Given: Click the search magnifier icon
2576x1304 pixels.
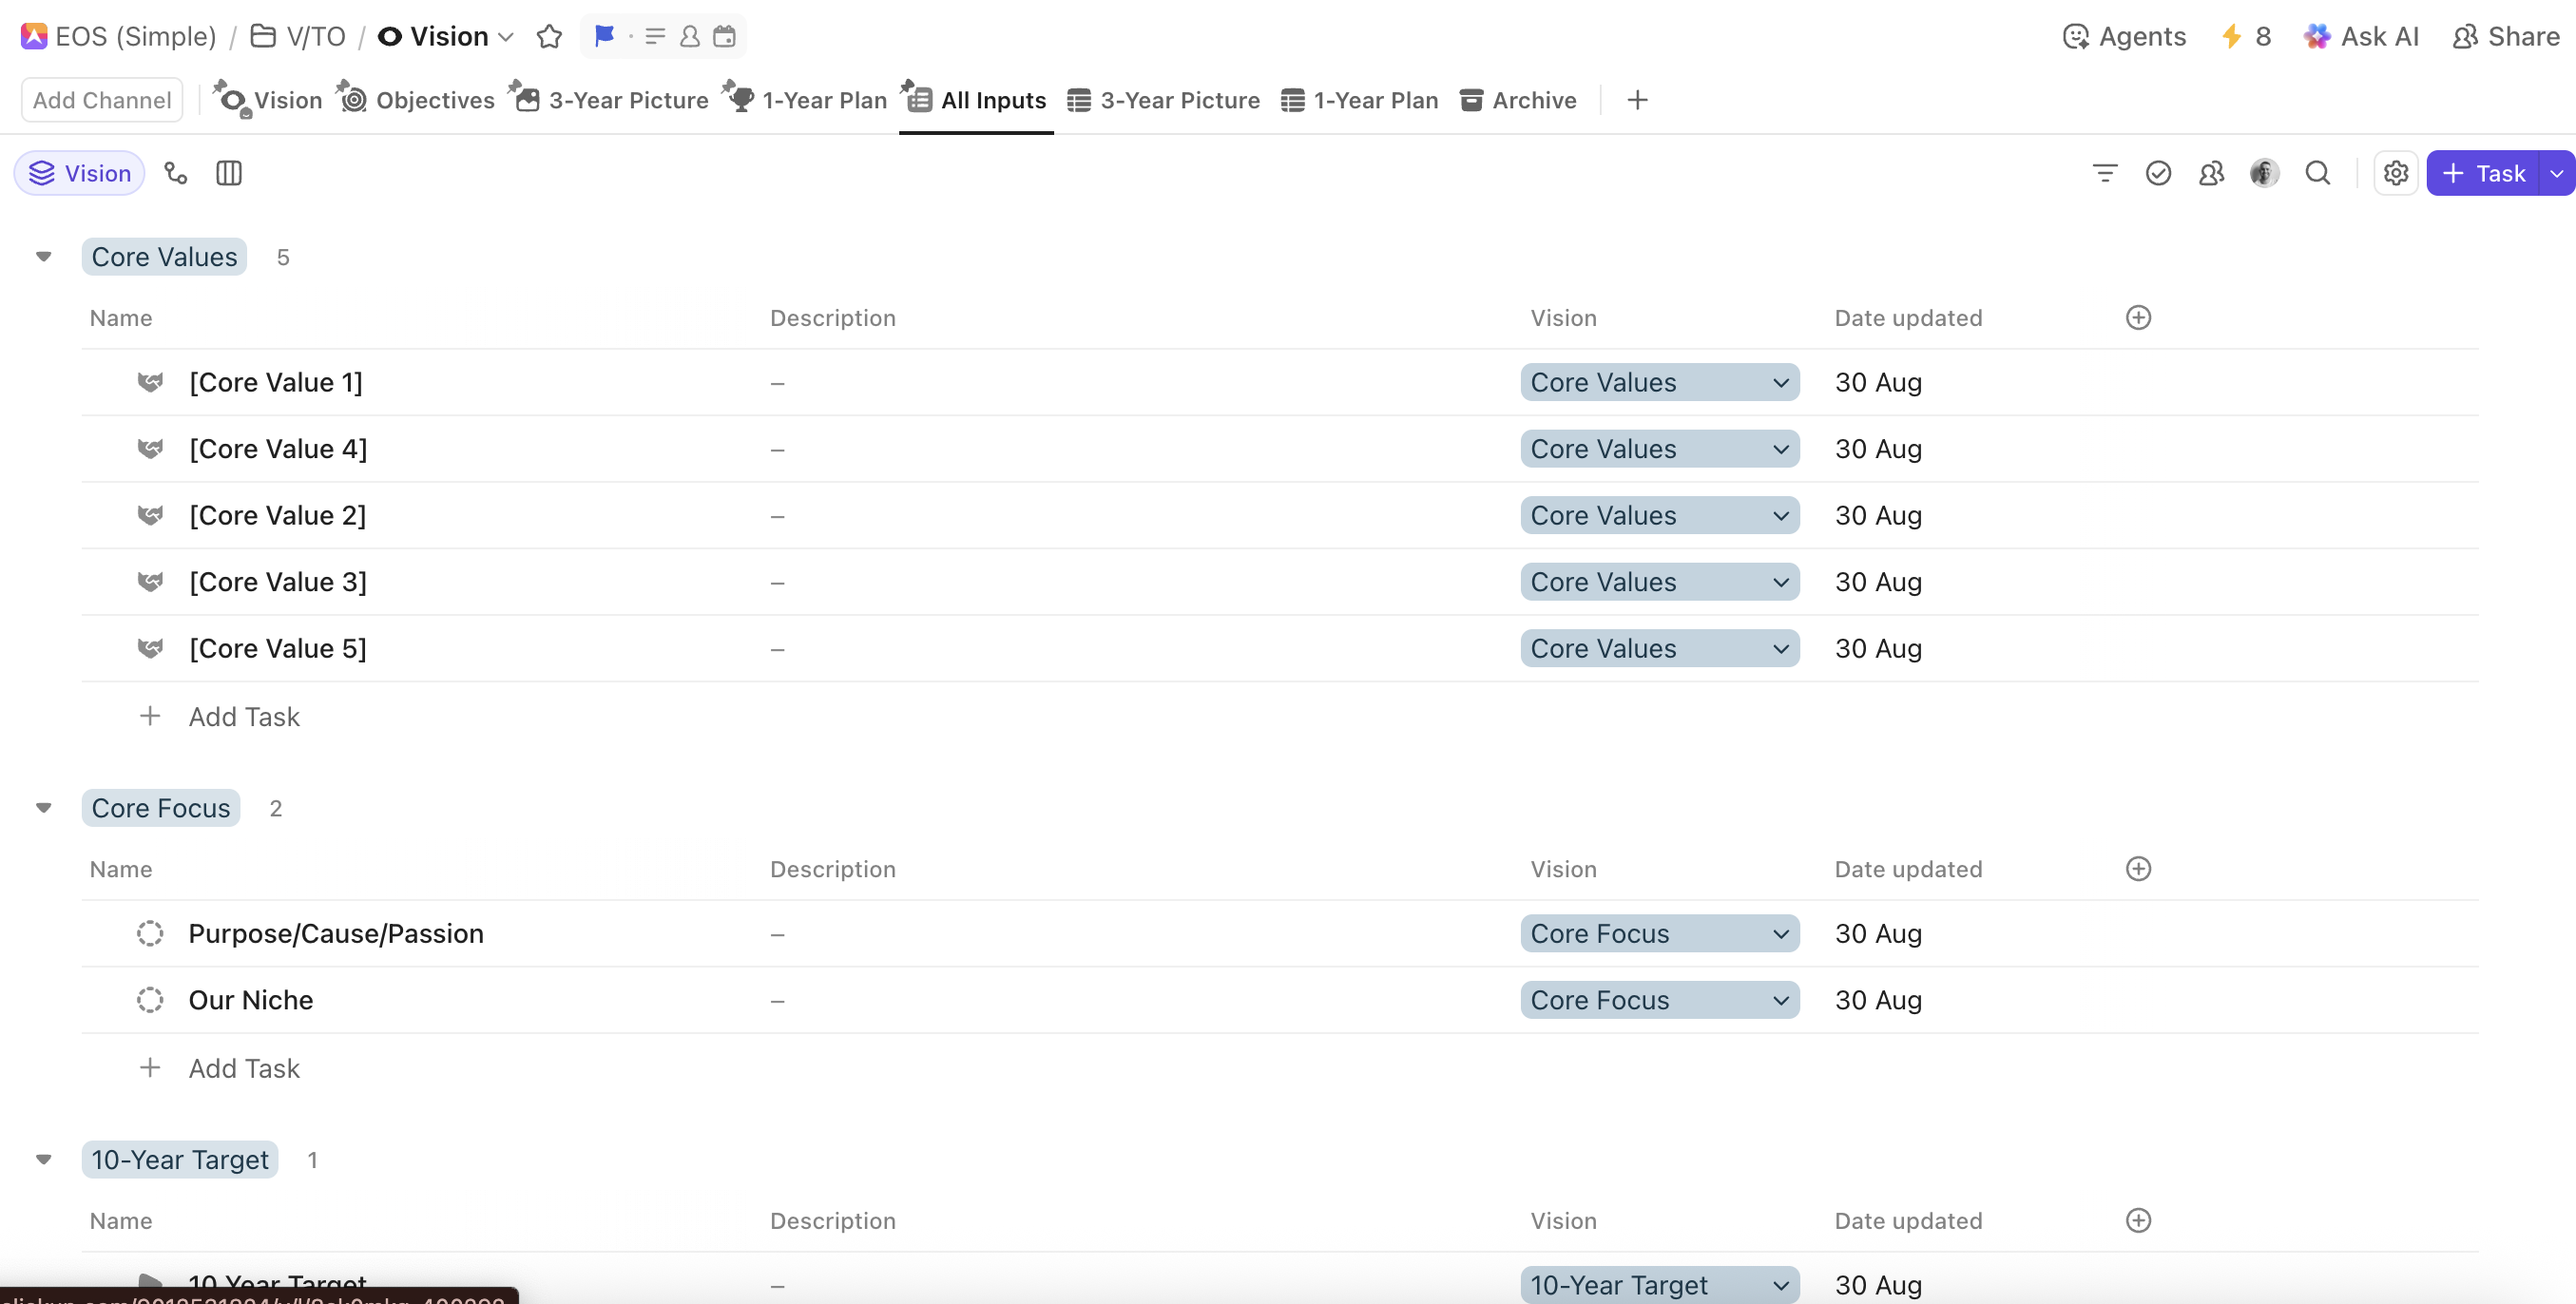Looking at the screenshot, I should [2317, 173].
